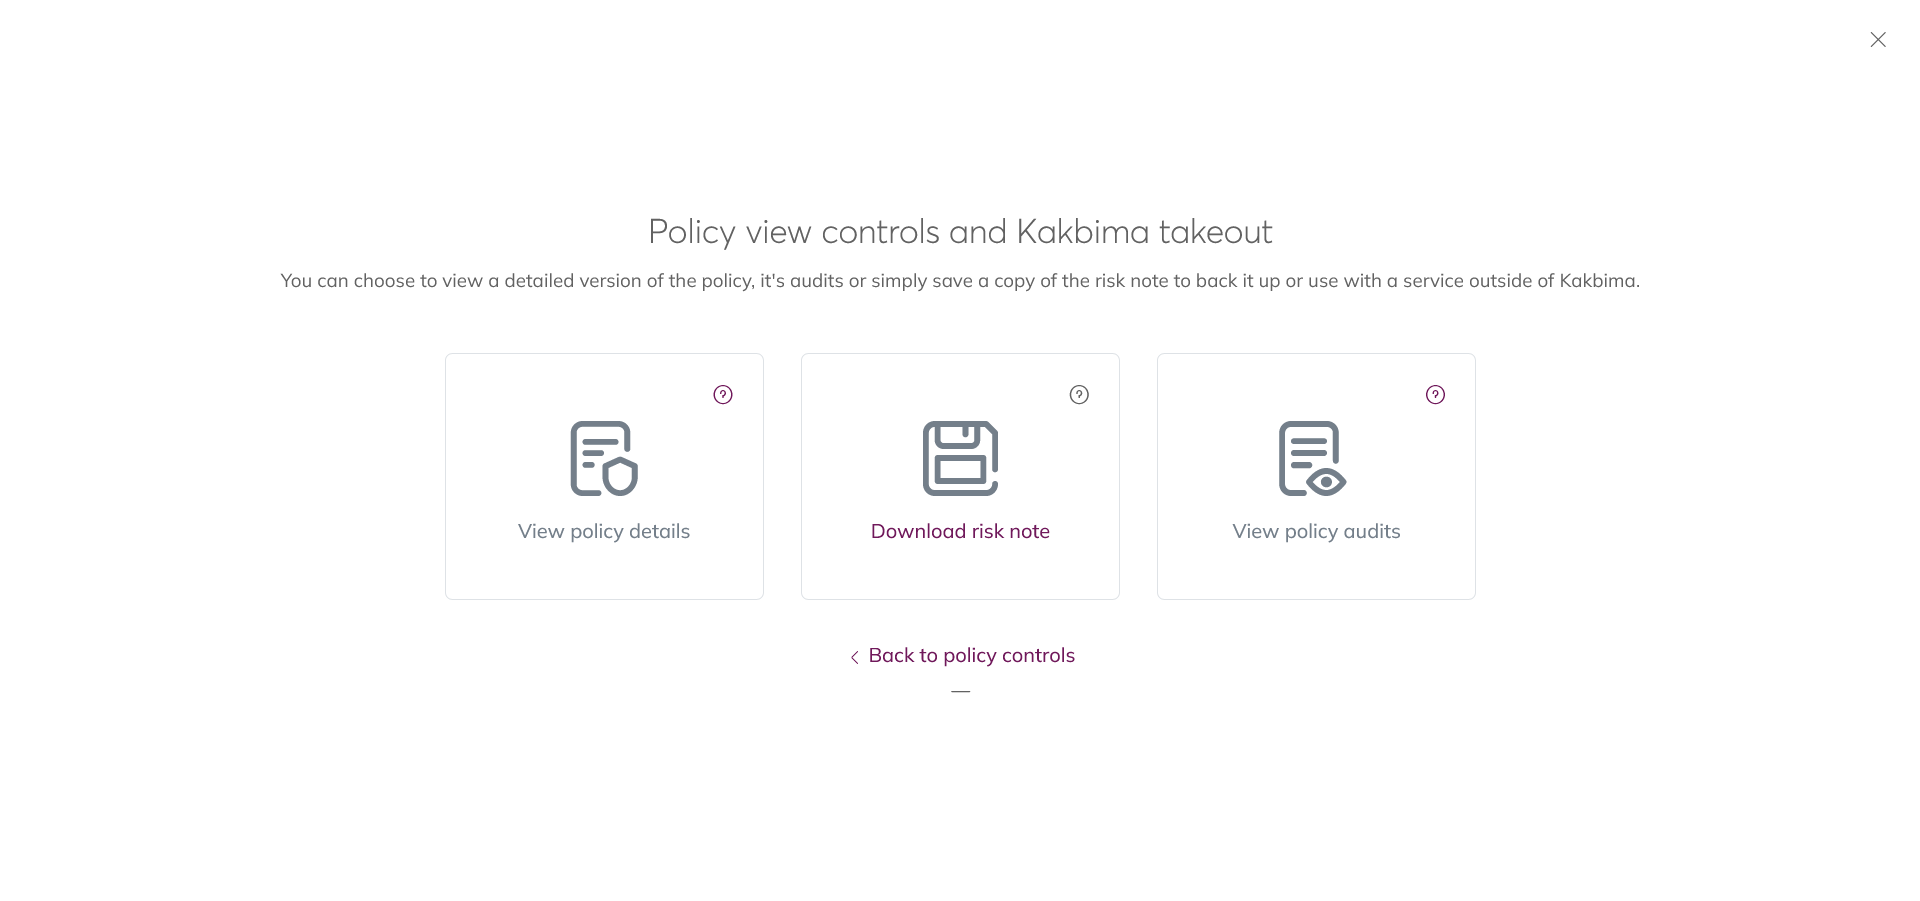The image size is (1920, 901).
Task: Open help for View policy audits
Action: [x=1435, y=395]
